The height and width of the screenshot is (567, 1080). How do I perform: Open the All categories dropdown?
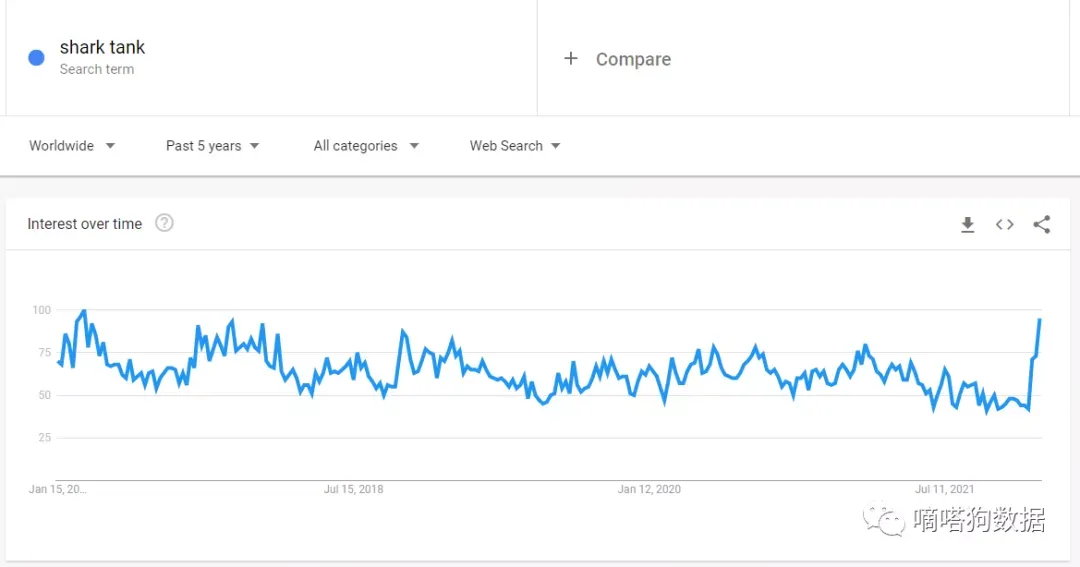tap(366, 145)
